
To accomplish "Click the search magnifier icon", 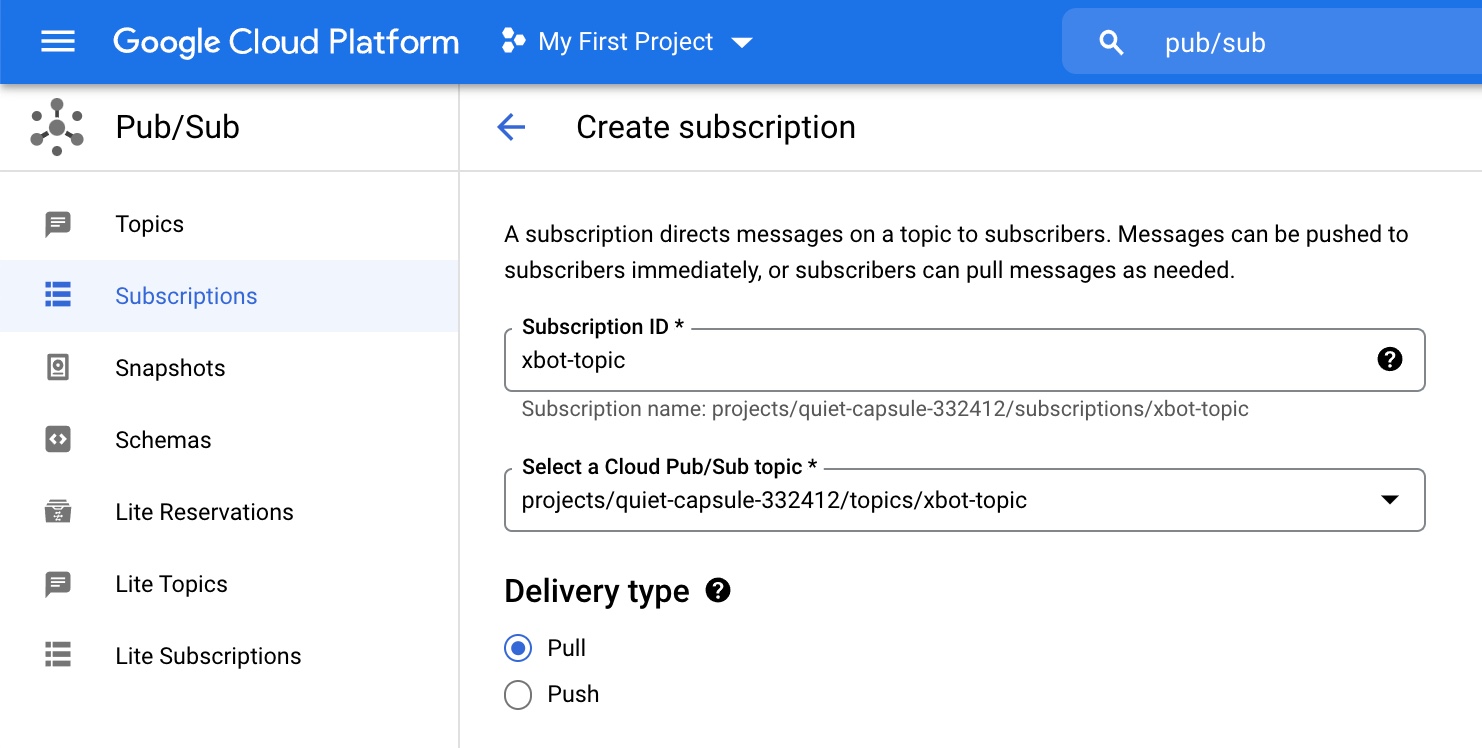I will 1111,43.
